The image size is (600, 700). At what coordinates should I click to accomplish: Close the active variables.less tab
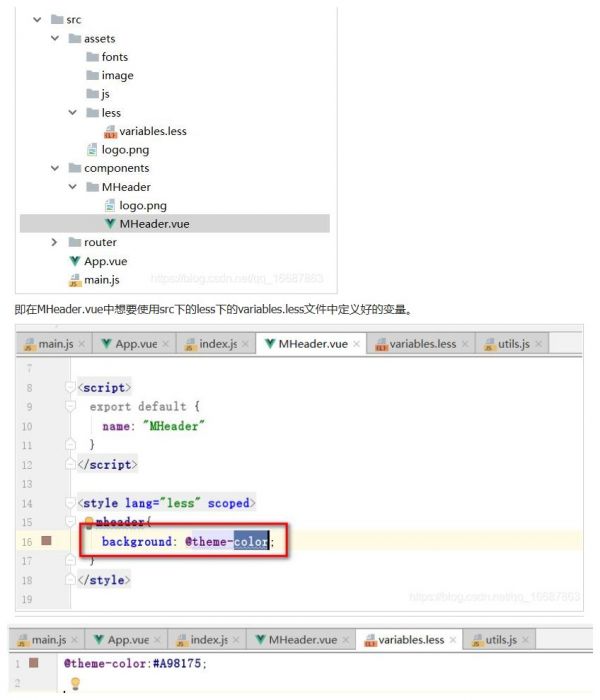pos(453,640)
